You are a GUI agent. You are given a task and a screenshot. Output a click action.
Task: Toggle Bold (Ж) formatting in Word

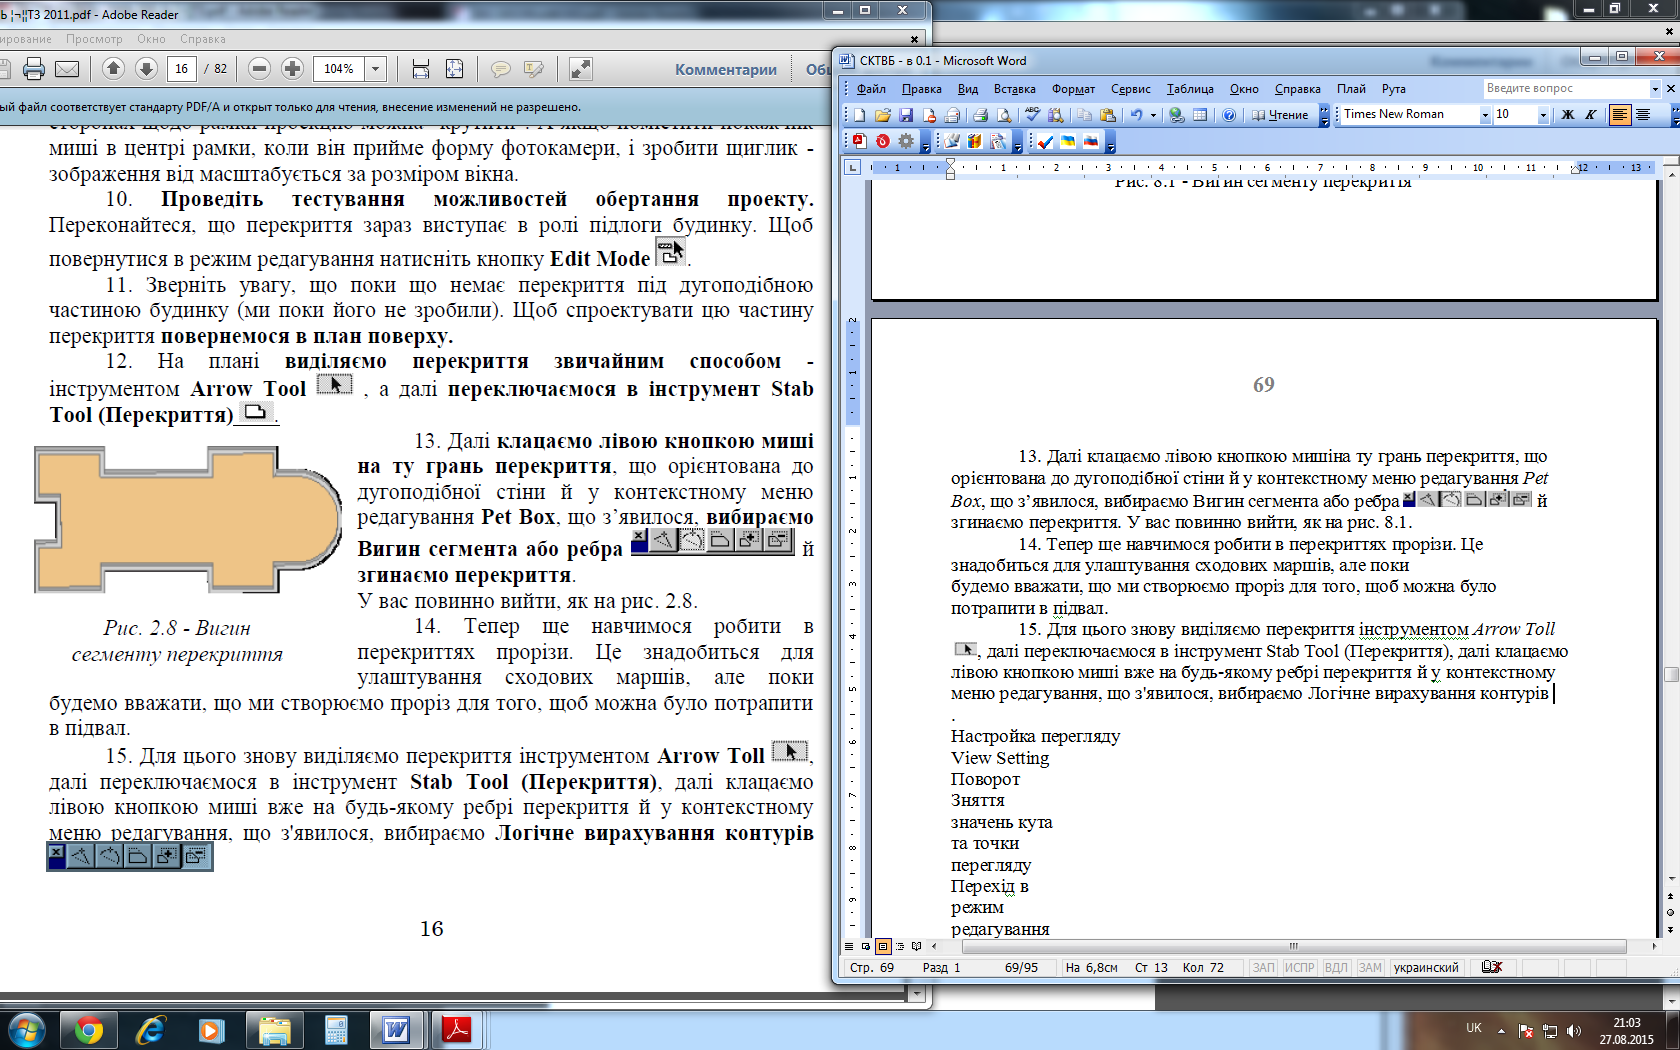(x=1567, y=115)
